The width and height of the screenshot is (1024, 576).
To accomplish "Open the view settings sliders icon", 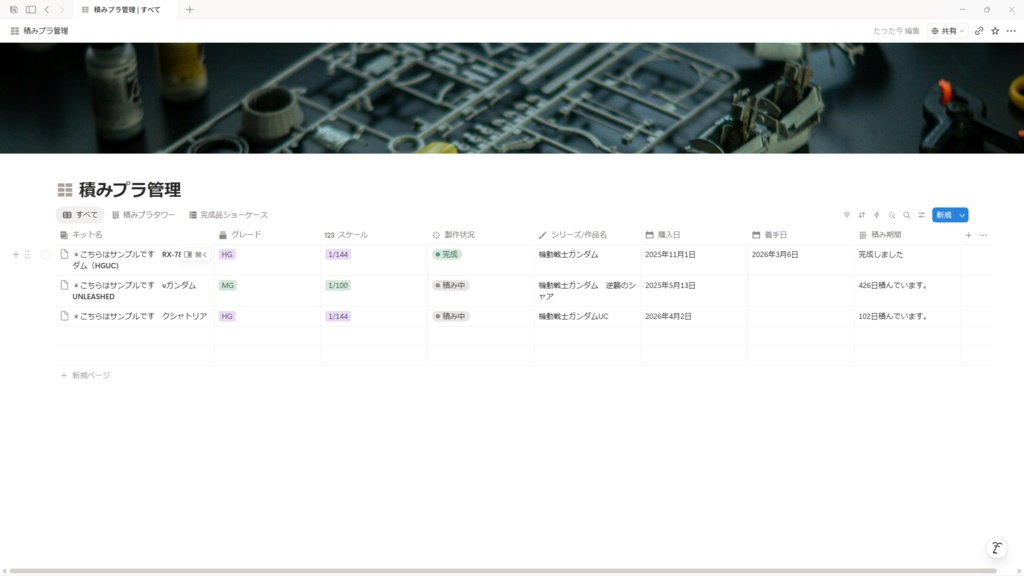I will coord(921,215).
